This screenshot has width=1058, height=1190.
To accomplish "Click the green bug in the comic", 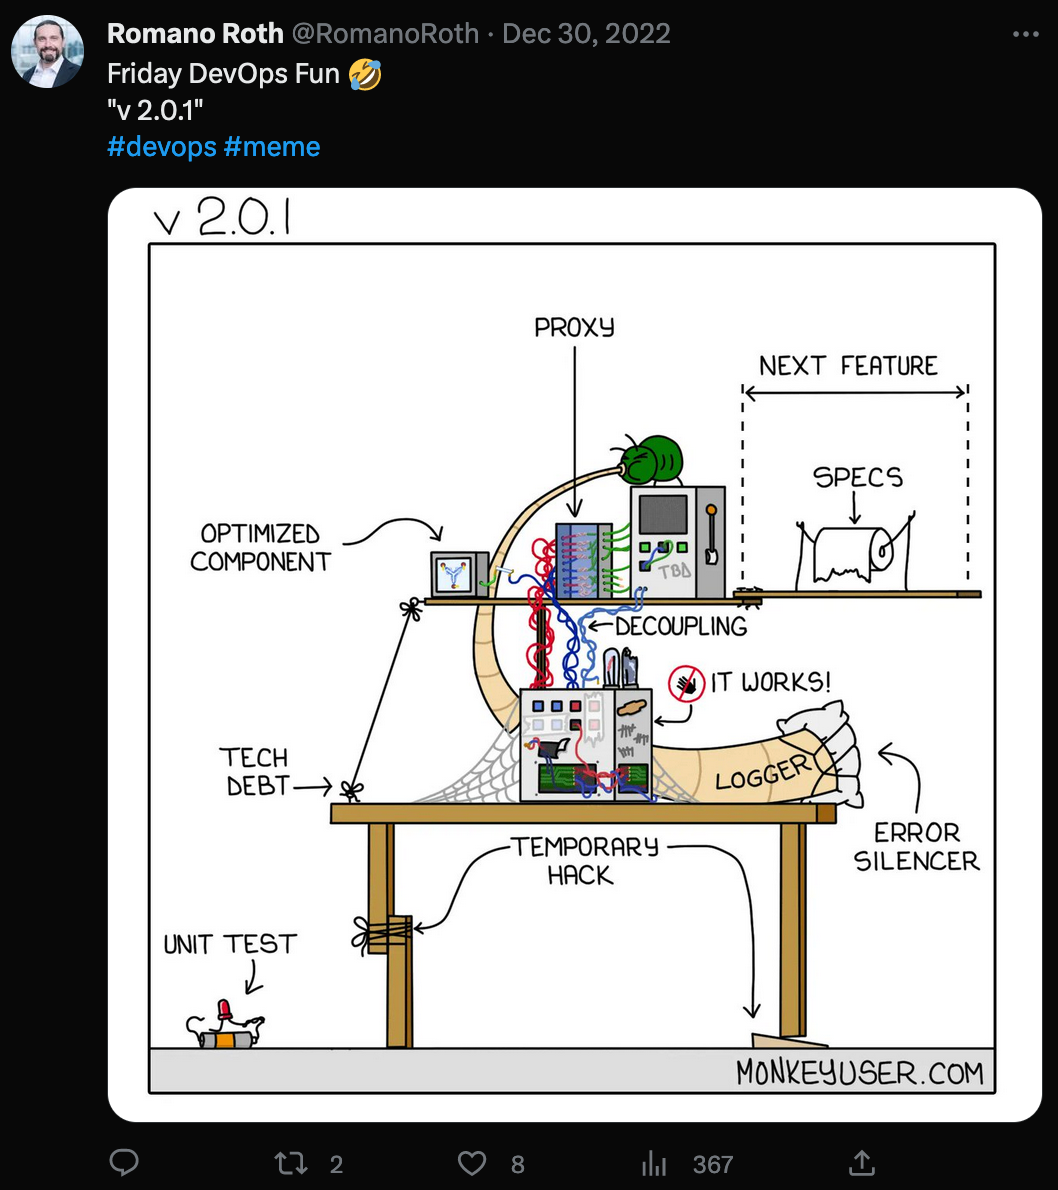I will pyautogui.click(x=652, y=460).
